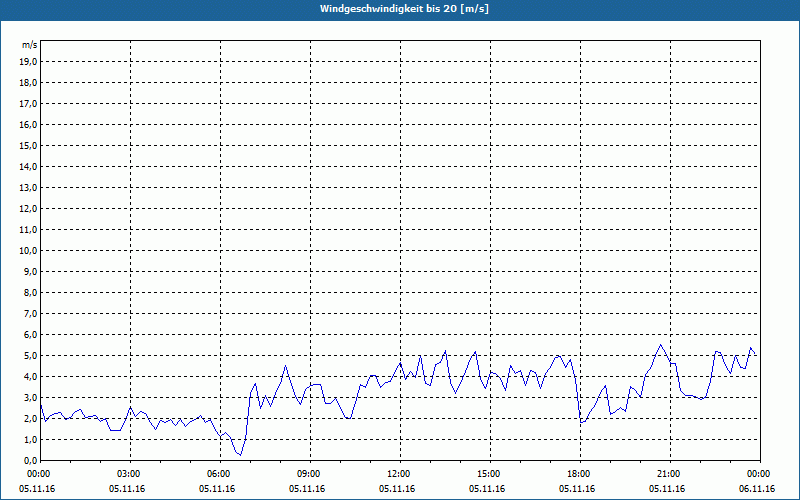Click the 3,0 y-axis label
The image size is (800, 500).
(x=30, y=397)
